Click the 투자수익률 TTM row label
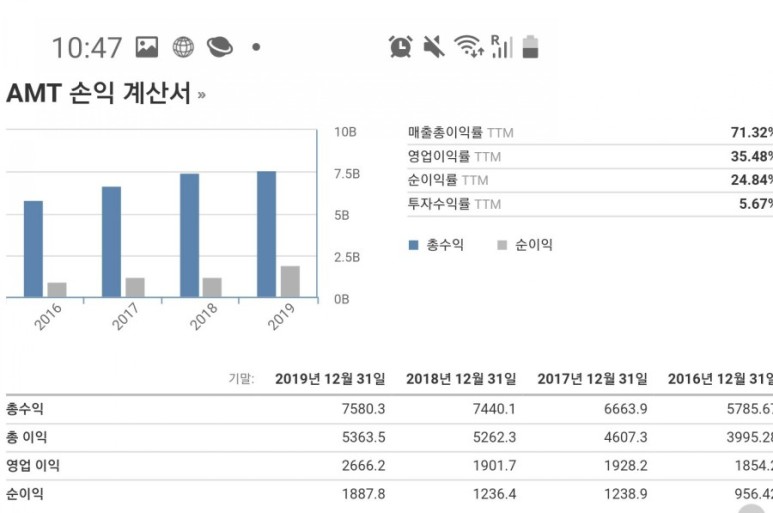This screenshot has height=513, width=773. (x=454, y=204)
